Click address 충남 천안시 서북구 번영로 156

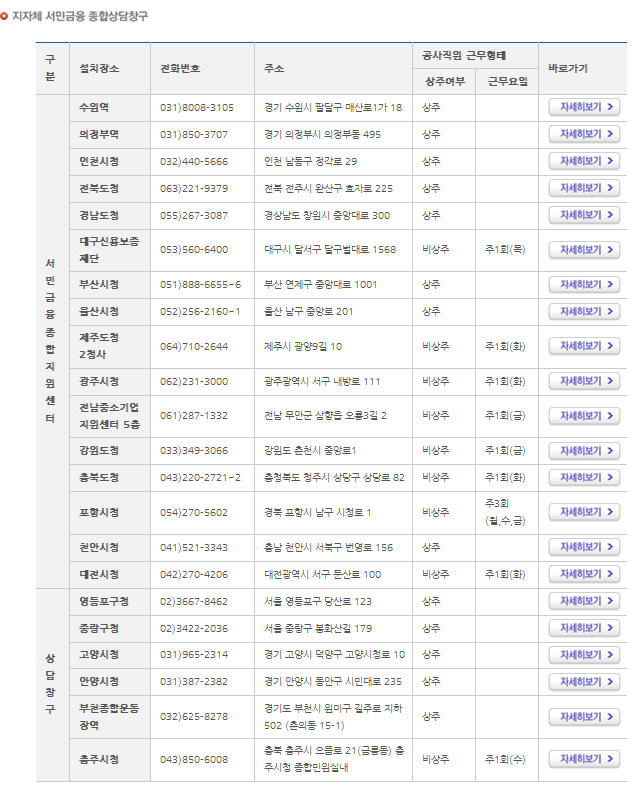[328, 548]
